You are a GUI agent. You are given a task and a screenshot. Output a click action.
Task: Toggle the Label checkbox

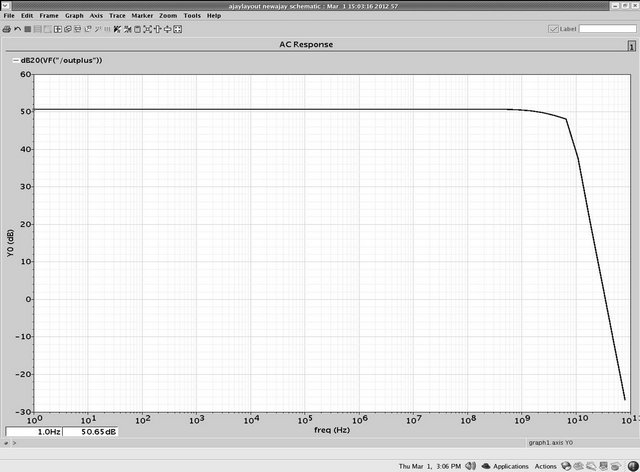point(553,29)
